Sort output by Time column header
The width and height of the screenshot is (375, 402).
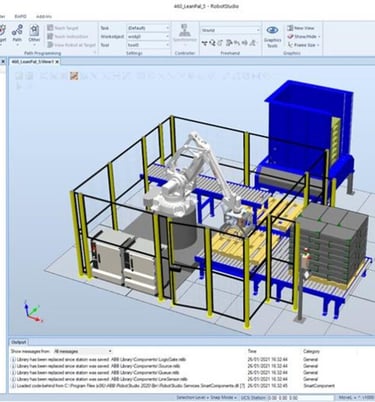pos(252,351)
